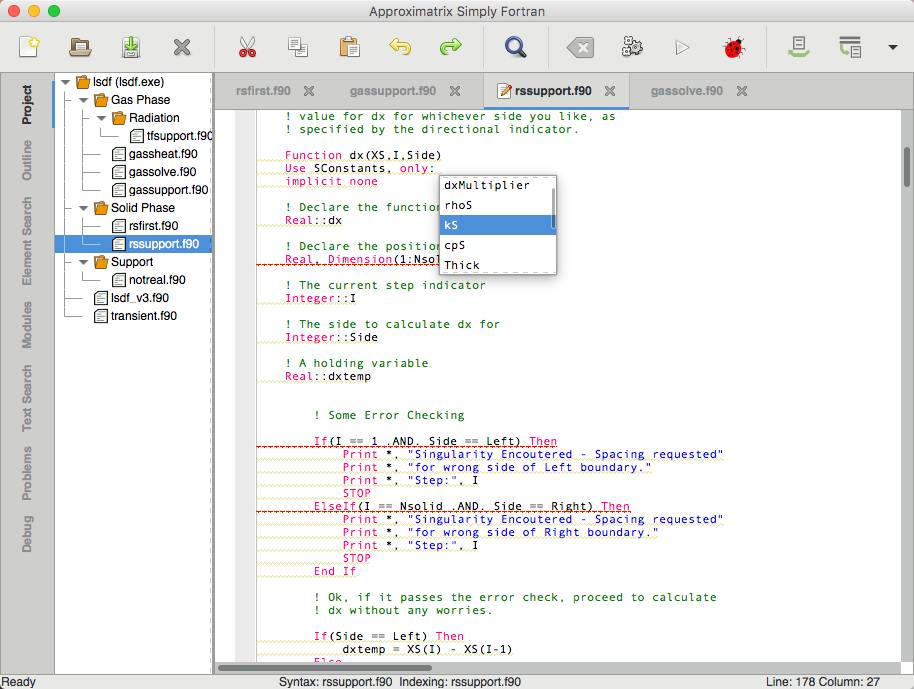Undo with the yellow arrow icon
Screen dimensions: 914x689
pyautogui.click(x=400, y=46)
